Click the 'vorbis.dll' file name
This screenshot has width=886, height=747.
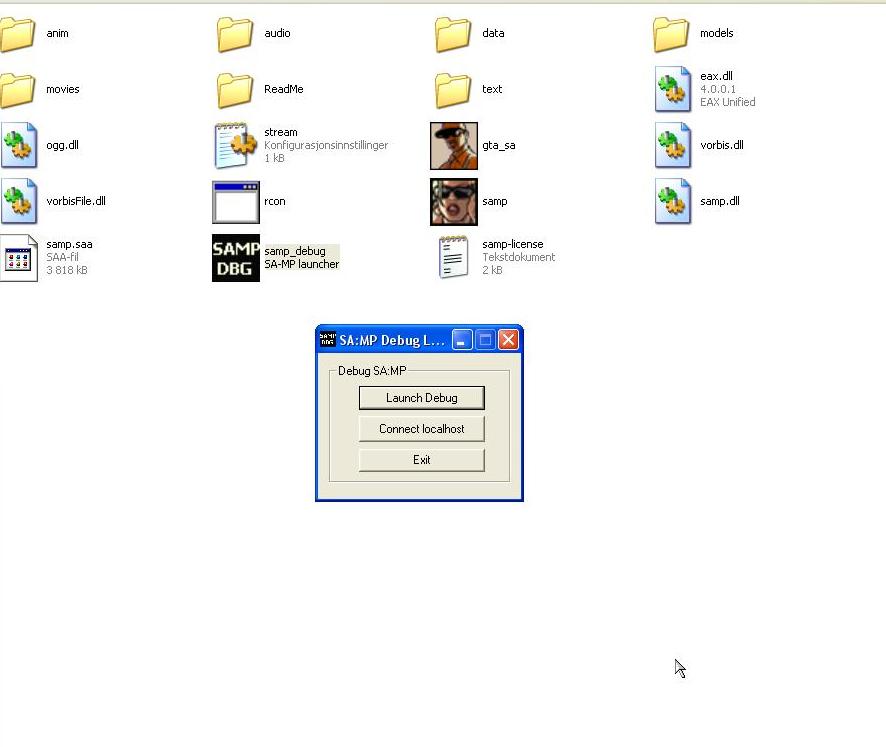coord(722,145)
